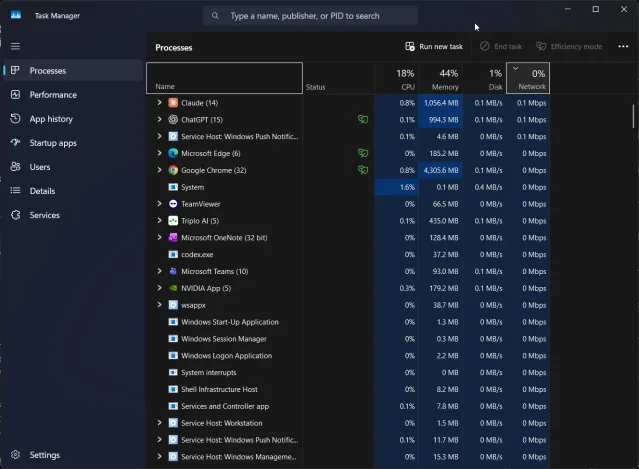Open the hamburger navigation menu
Screen dimensions: 639x469
coord(15,46)
